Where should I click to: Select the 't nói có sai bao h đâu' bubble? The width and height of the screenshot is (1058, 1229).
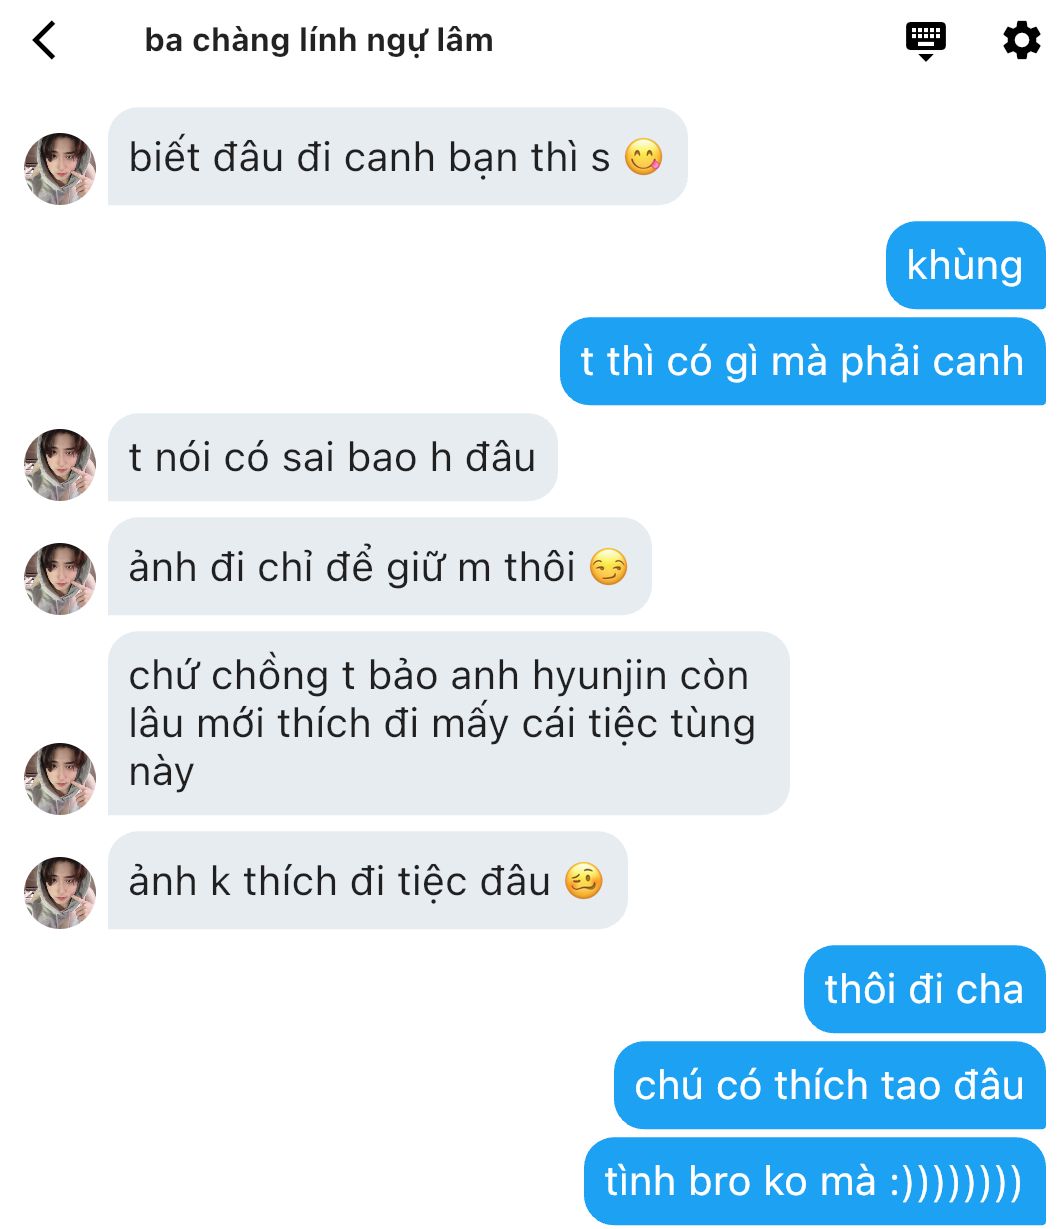coord(332,457)
